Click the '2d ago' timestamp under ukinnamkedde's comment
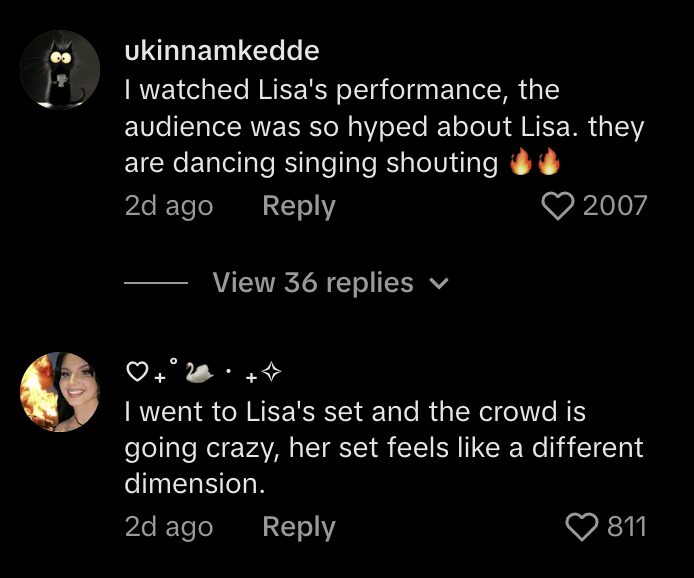694x578 pixels. click(x=168, y=206)
